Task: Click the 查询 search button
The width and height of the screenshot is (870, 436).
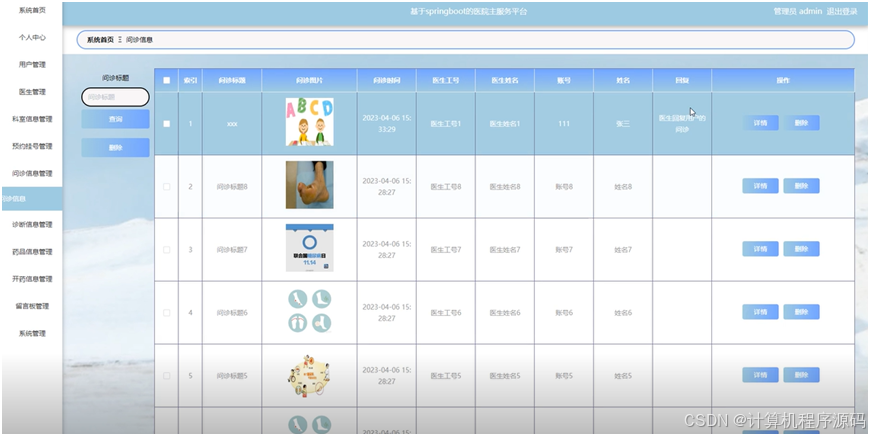Action: (115, 119)
